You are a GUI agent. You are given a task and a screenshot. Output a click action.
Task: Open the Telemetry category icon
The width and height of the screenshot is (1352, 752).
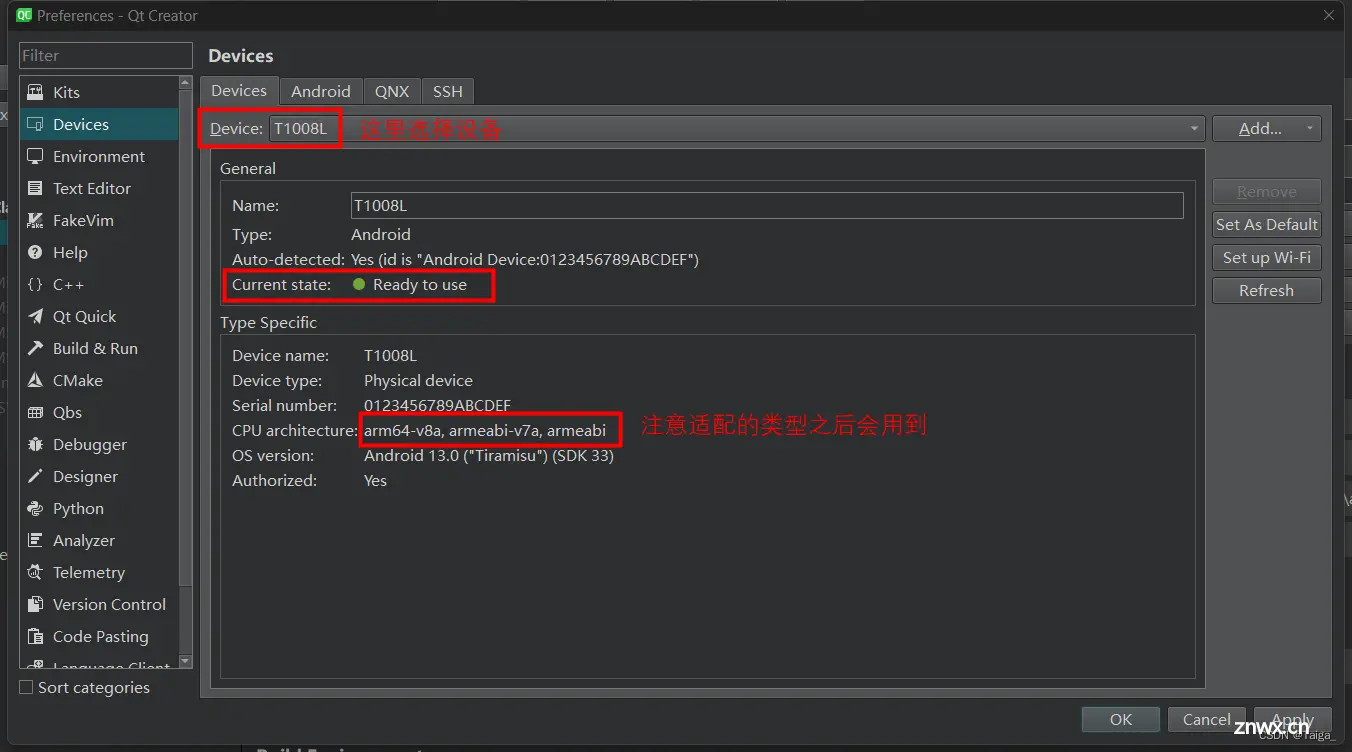[x=36, y=572]
